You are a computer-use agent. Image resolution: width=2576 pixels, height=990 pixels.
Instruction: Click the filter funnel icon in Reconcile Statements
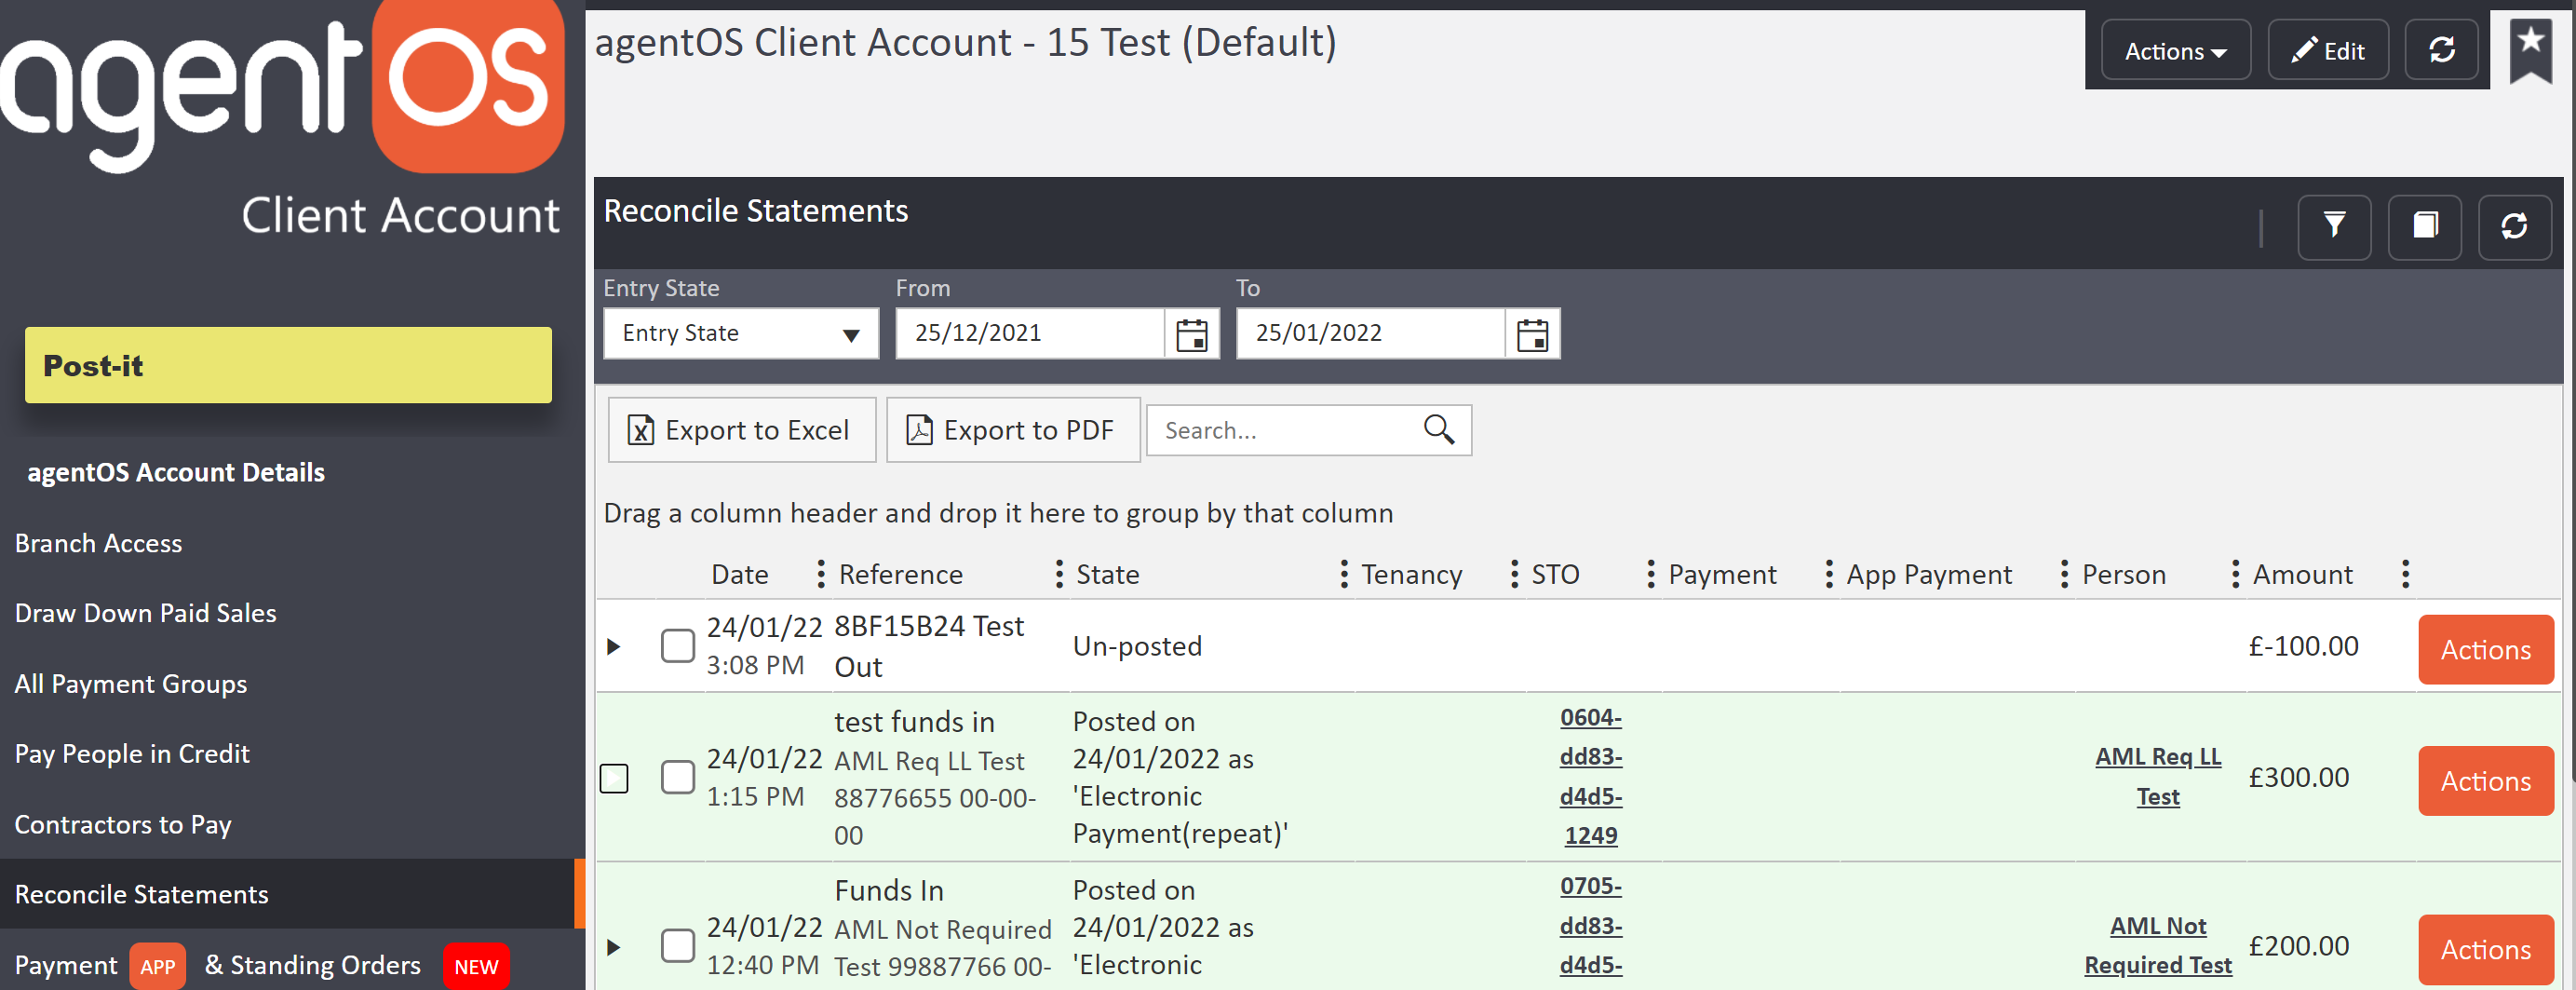2333,226
